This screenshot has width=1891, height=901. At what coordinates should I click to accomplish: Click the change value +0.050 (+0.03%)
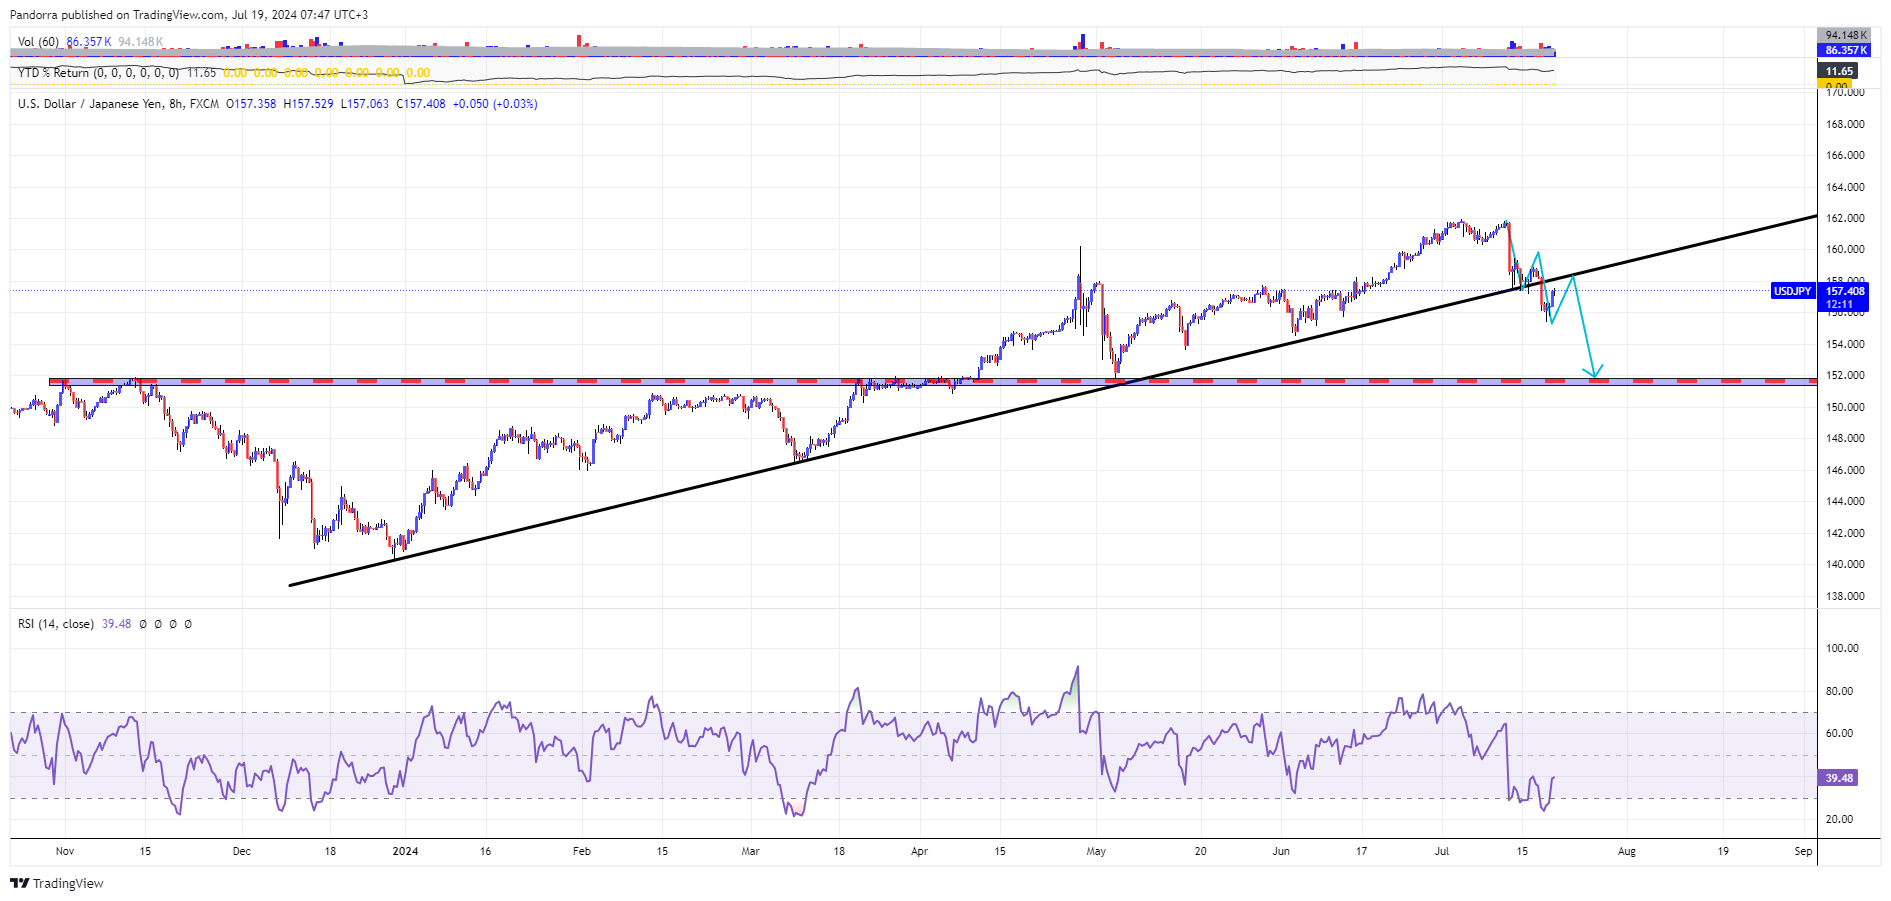495,104
